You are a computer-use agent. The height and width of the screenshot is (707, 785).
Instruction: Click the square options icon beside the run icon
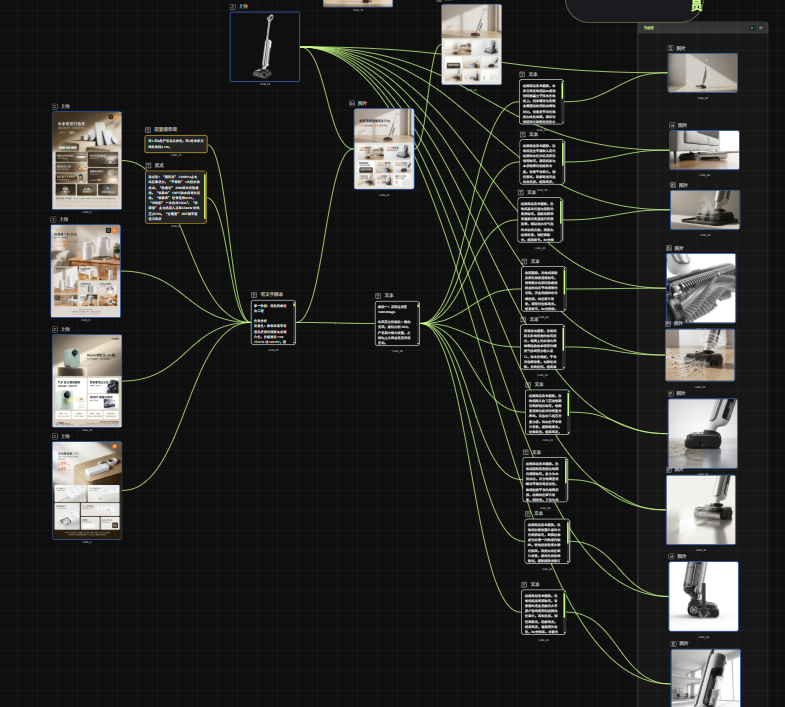(x=761, y=28)
